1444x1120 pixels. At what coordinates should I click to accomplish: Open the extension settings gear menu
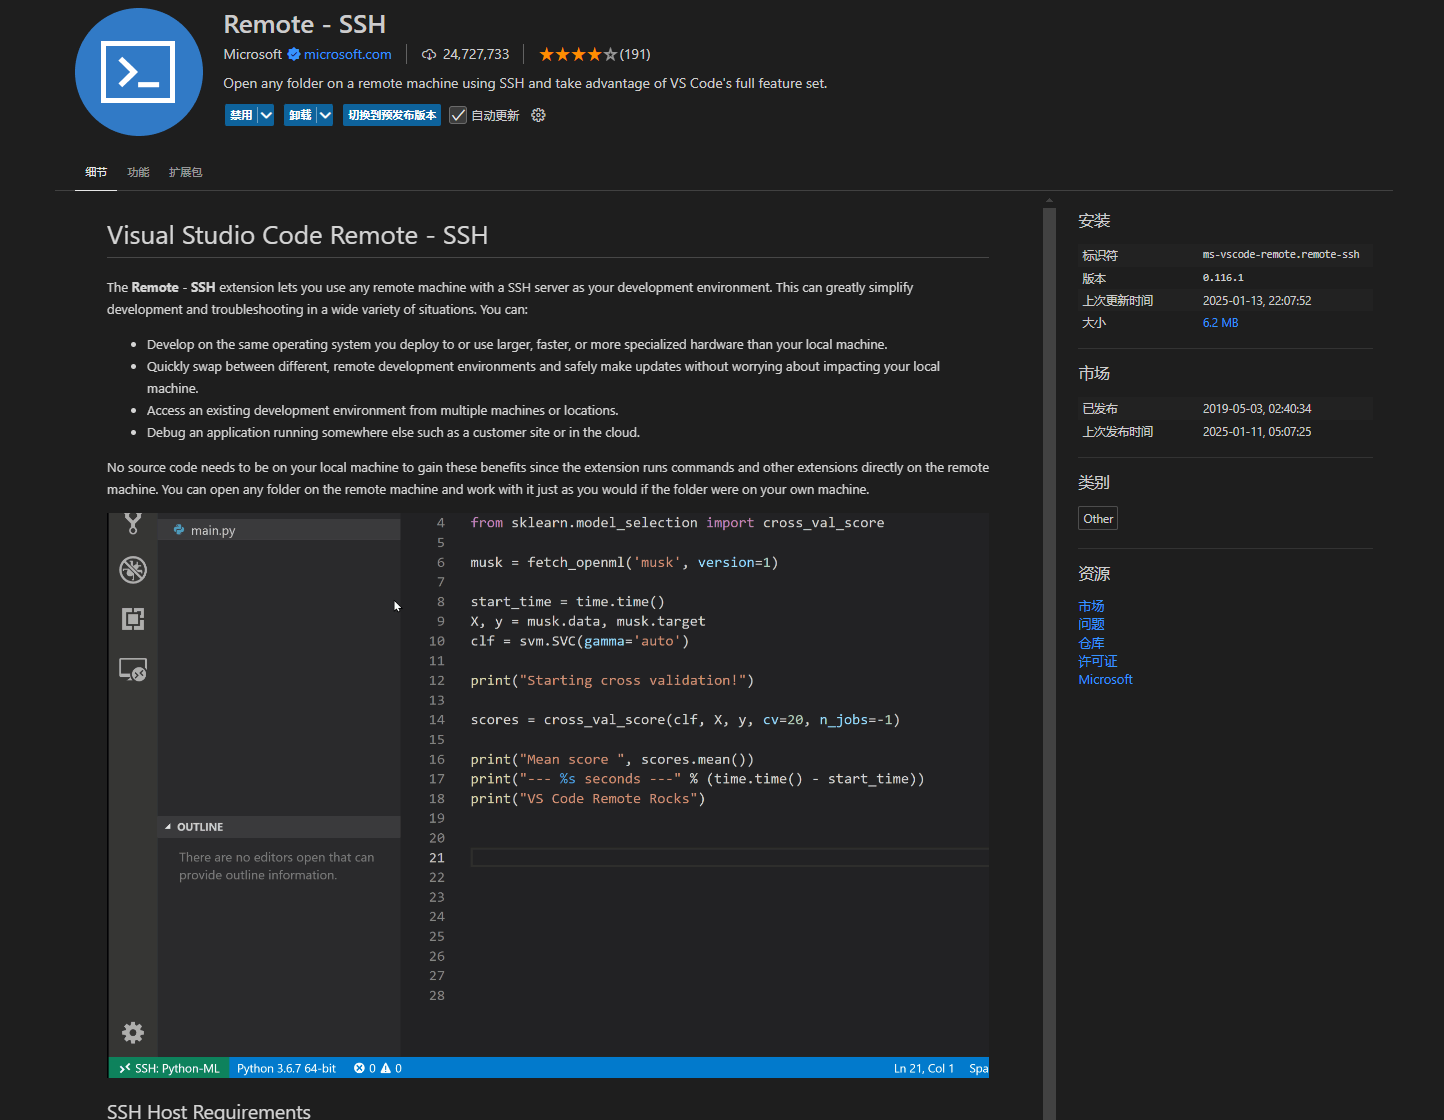coord(538,115)
